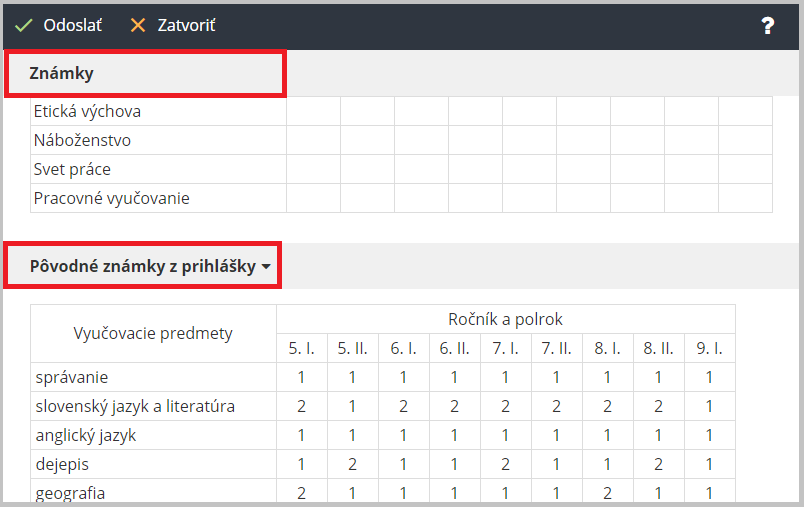The width and height of the screenshot is (804, 507).
Task: Click the 5. I. column header
Action: point(302,348)
